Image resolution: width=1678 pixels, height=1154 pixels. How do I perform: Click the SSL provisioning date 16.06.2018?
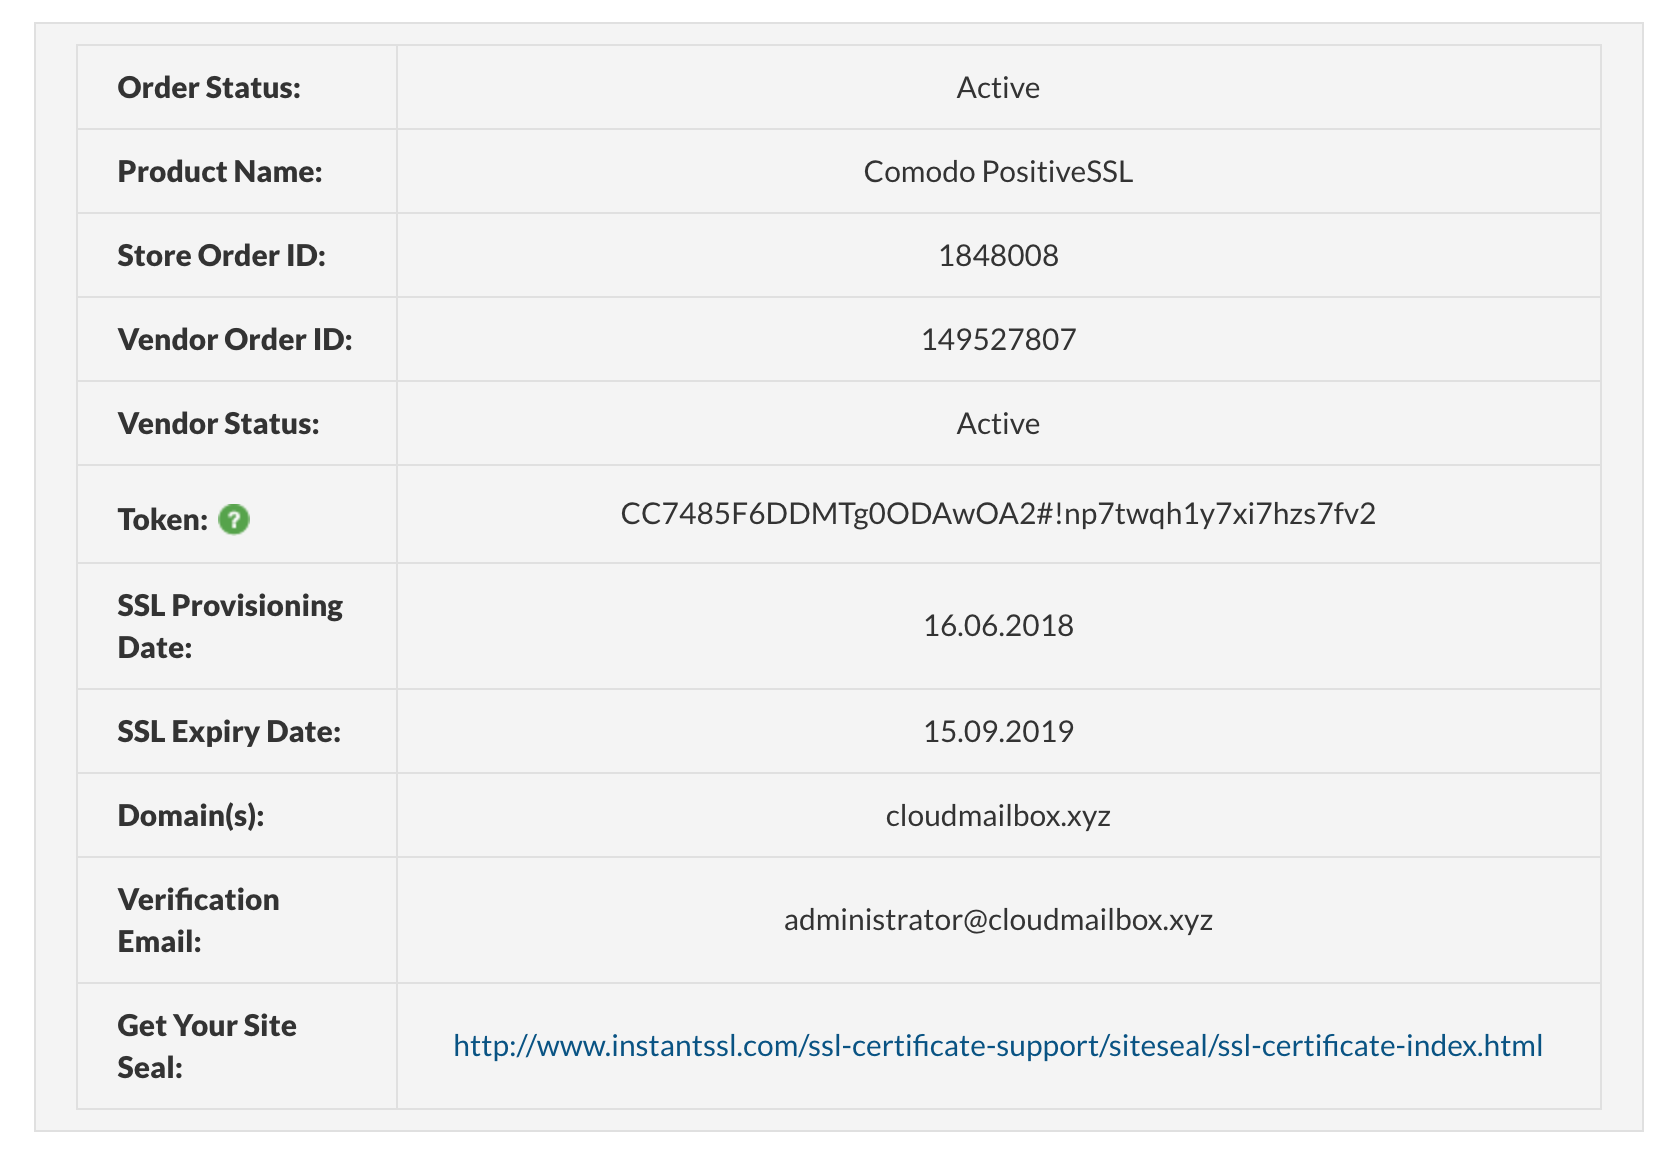(998, 626)
